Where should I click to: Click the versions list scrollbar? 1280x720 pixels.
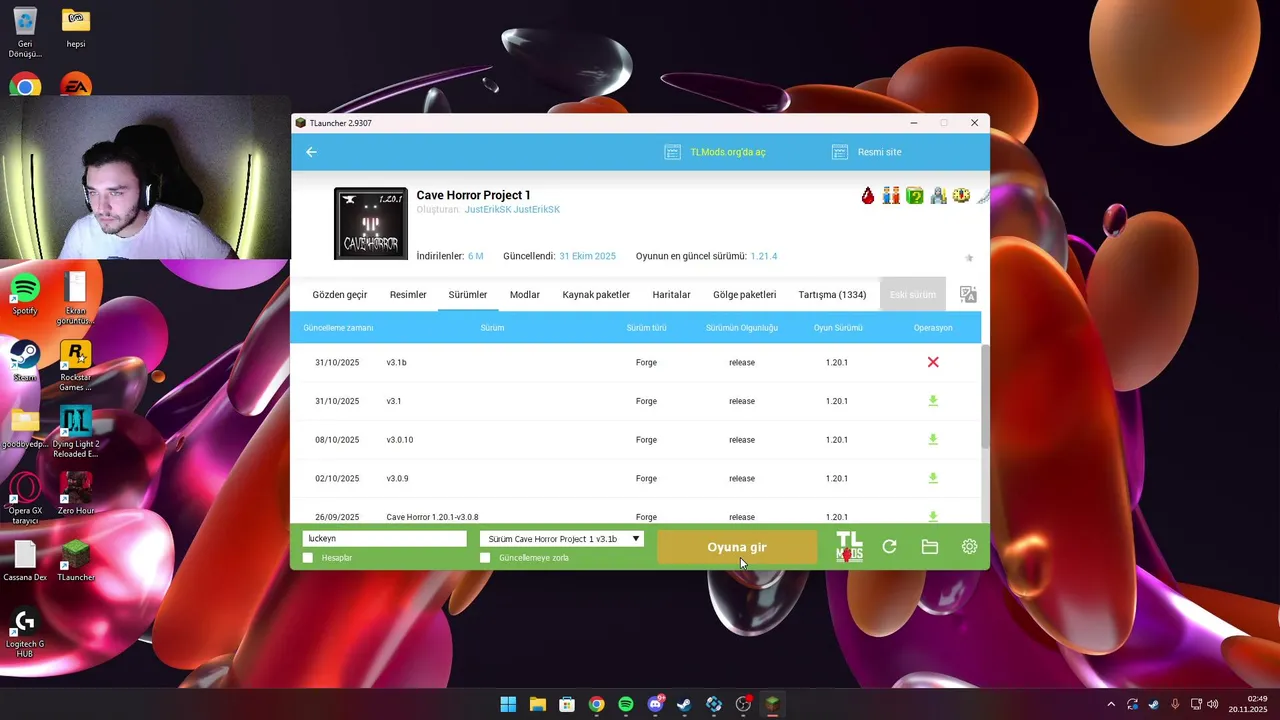[x=985, y=396]
